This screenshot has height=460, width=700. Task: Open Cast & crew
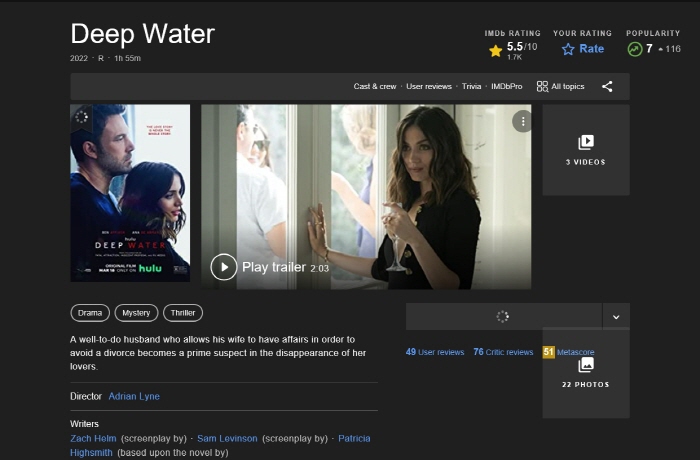pos(375,86)
